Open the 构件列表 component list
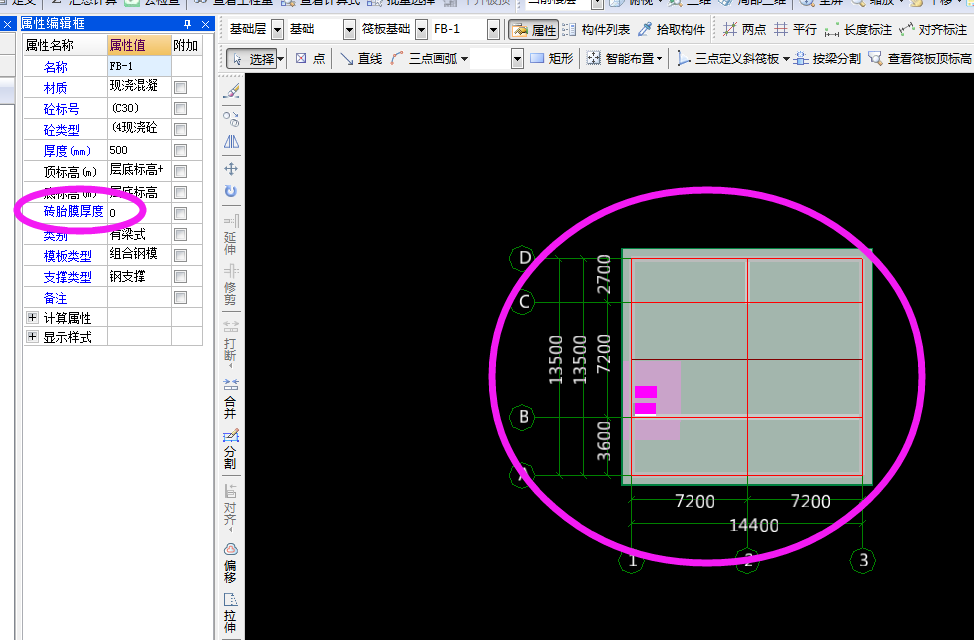 596,29
